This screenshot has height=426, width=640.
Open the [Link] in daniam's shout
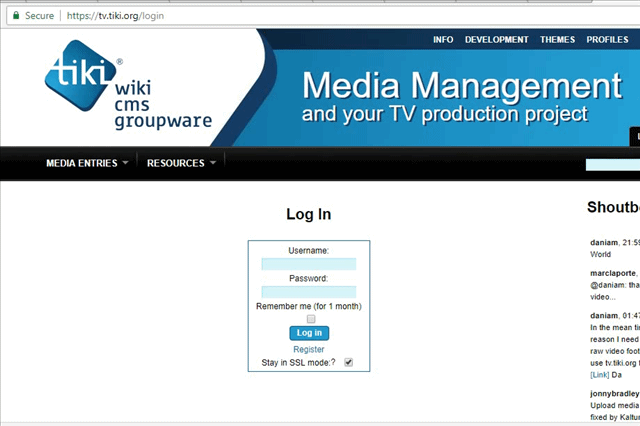(600, 375)
